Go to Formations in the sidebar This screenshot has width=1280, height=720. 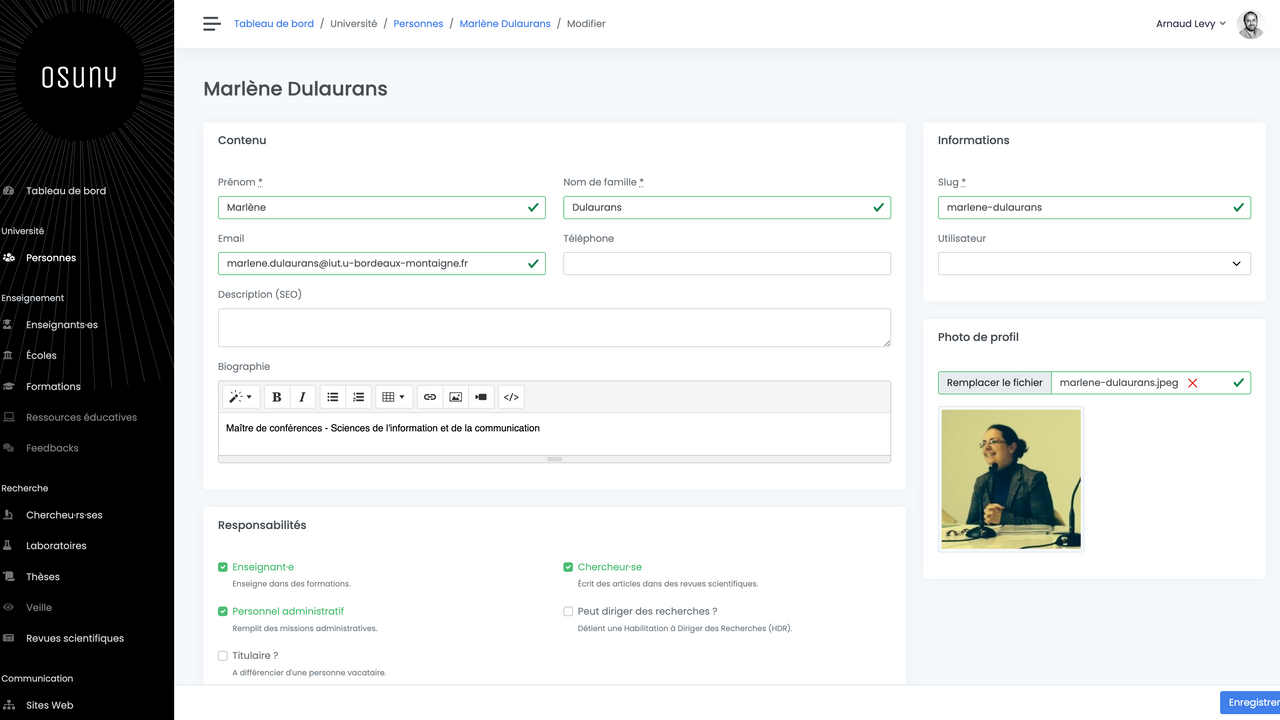pyautogui.click(x=53, y=386)
